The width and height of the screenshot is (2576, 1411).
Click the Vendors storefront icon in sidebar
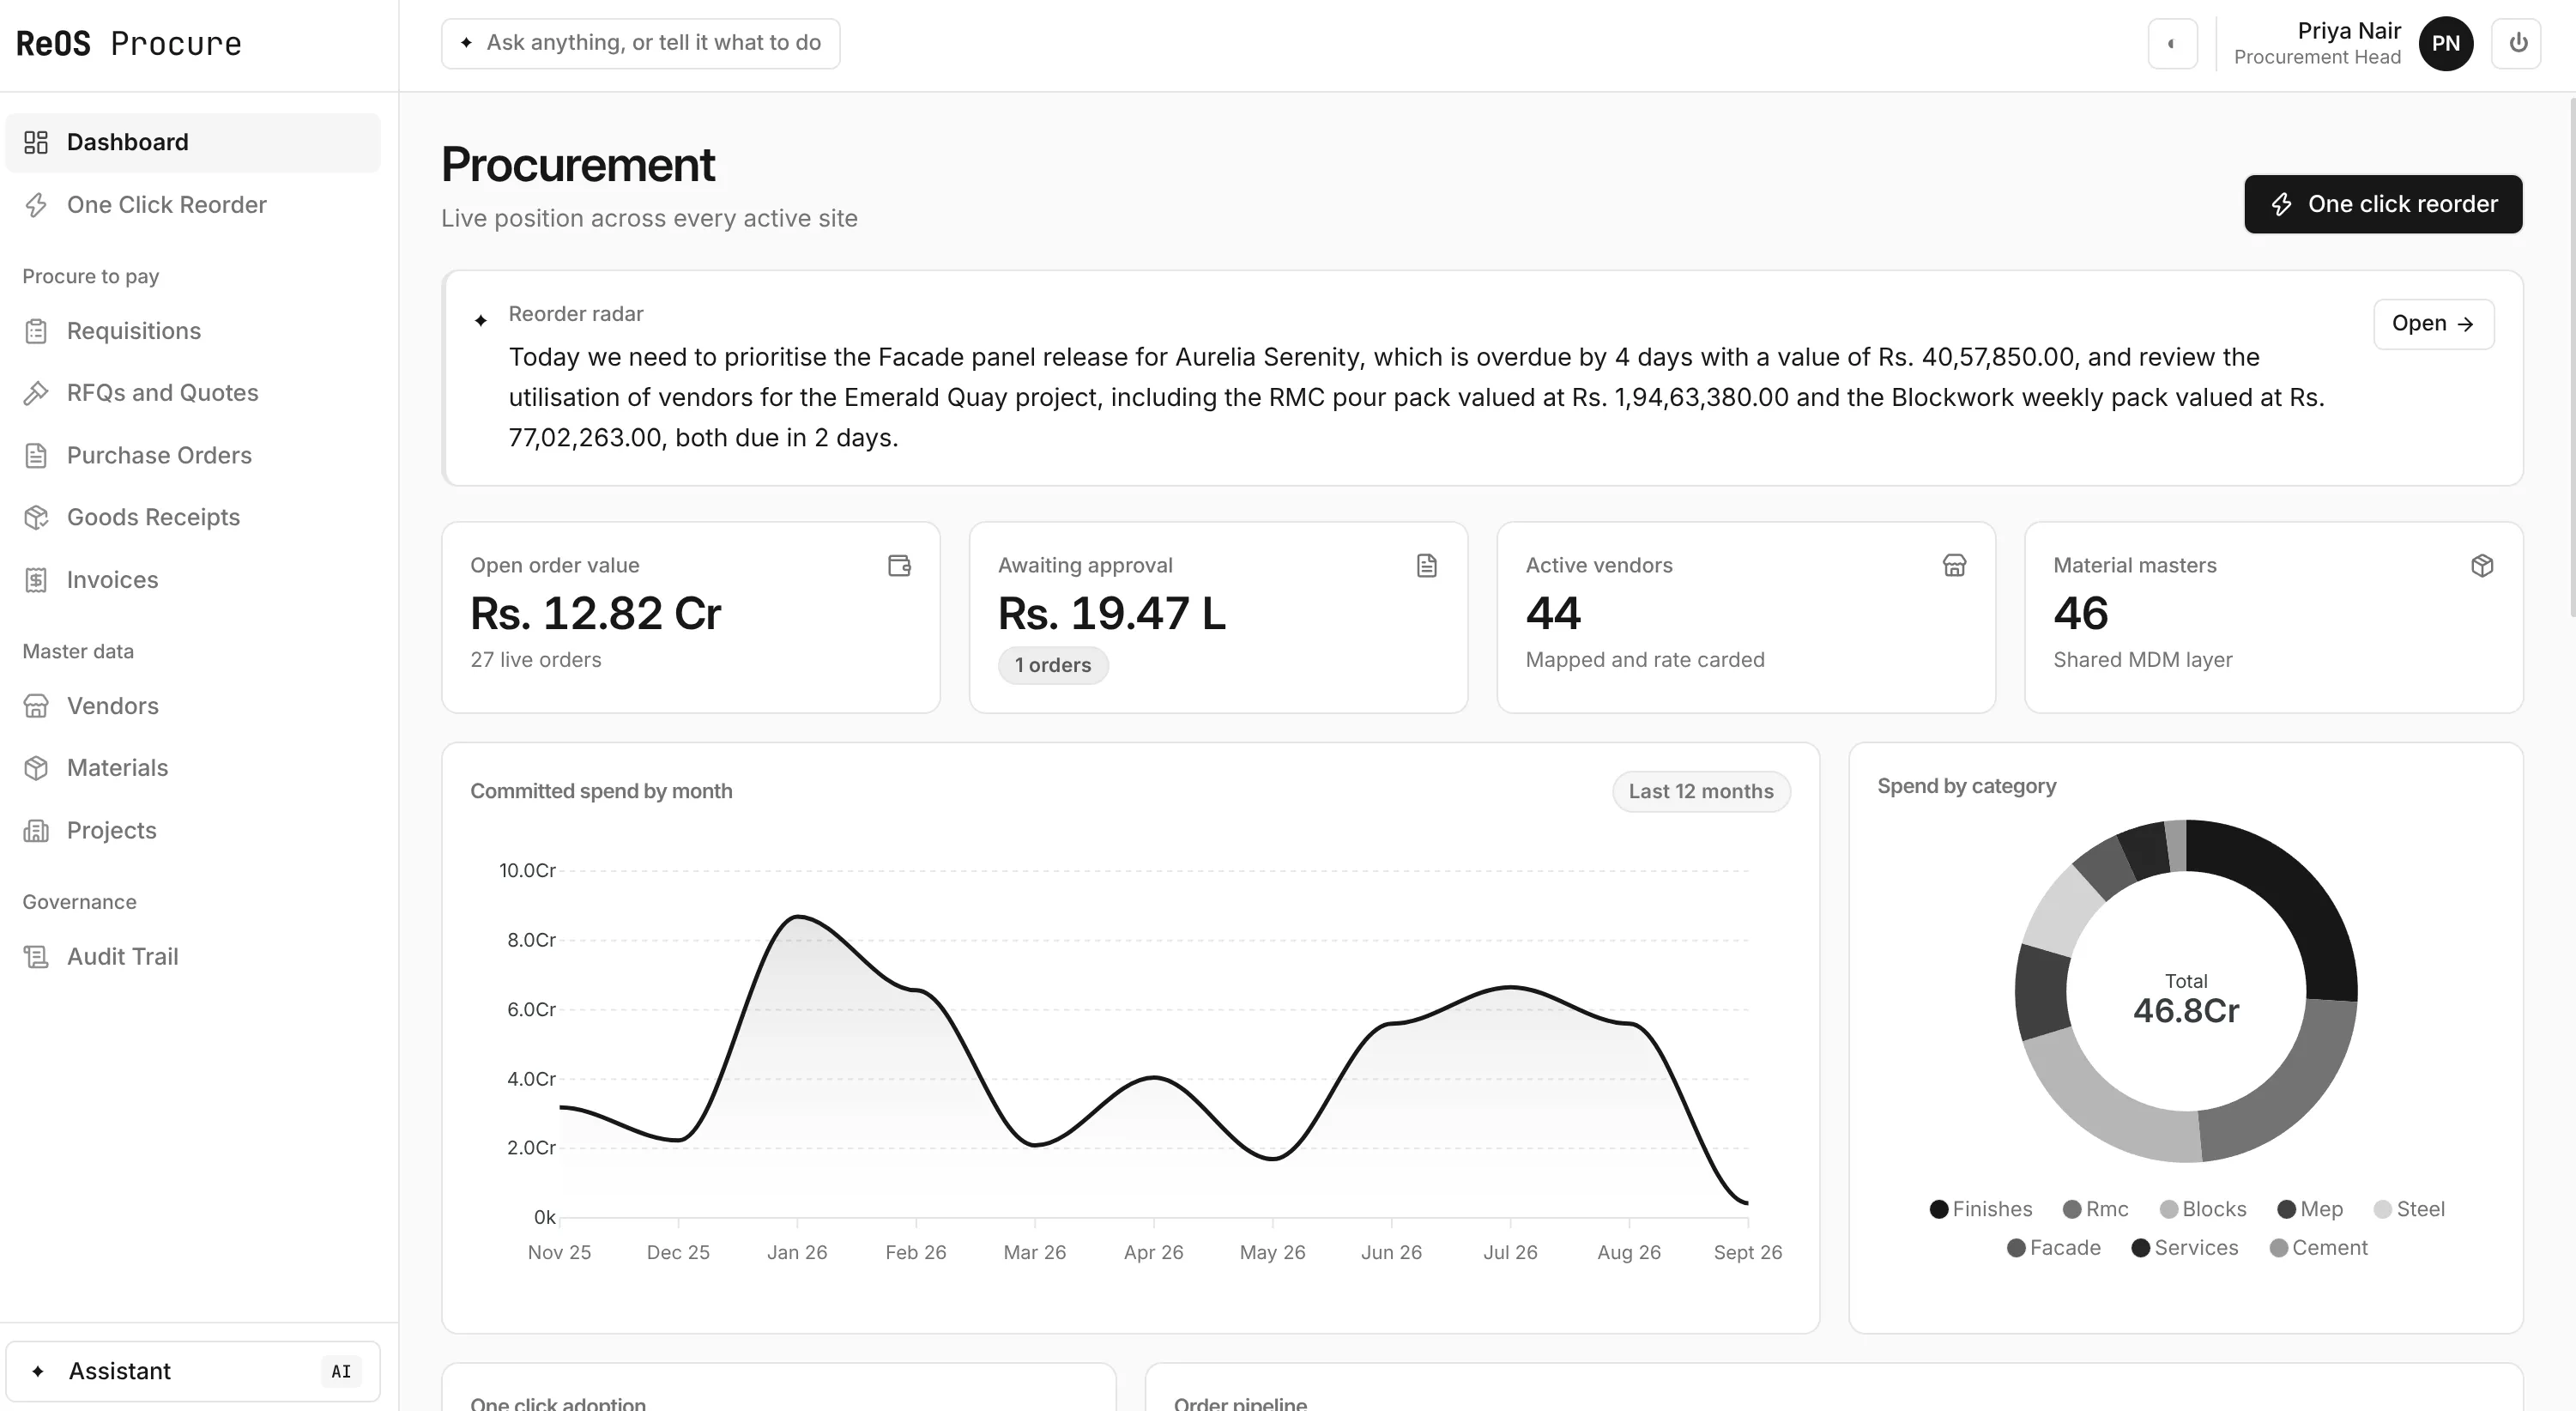click(36, 706)
